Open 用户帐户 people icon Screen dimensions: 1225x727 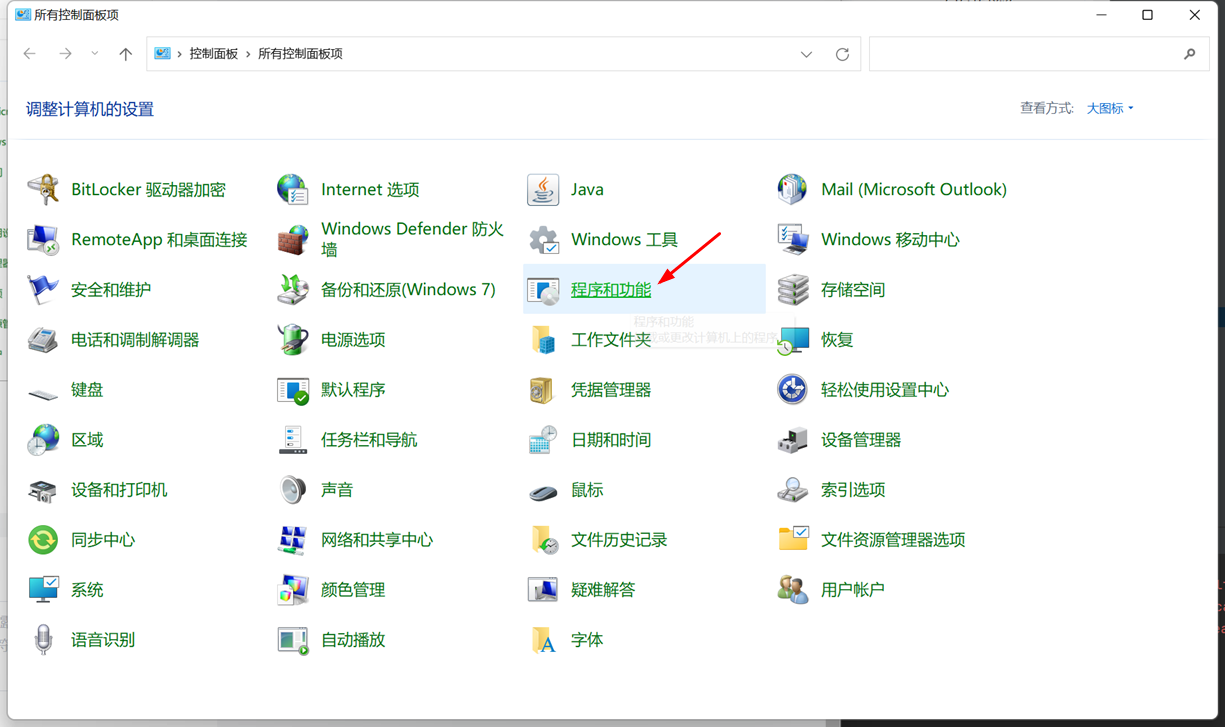click(793, 590)
